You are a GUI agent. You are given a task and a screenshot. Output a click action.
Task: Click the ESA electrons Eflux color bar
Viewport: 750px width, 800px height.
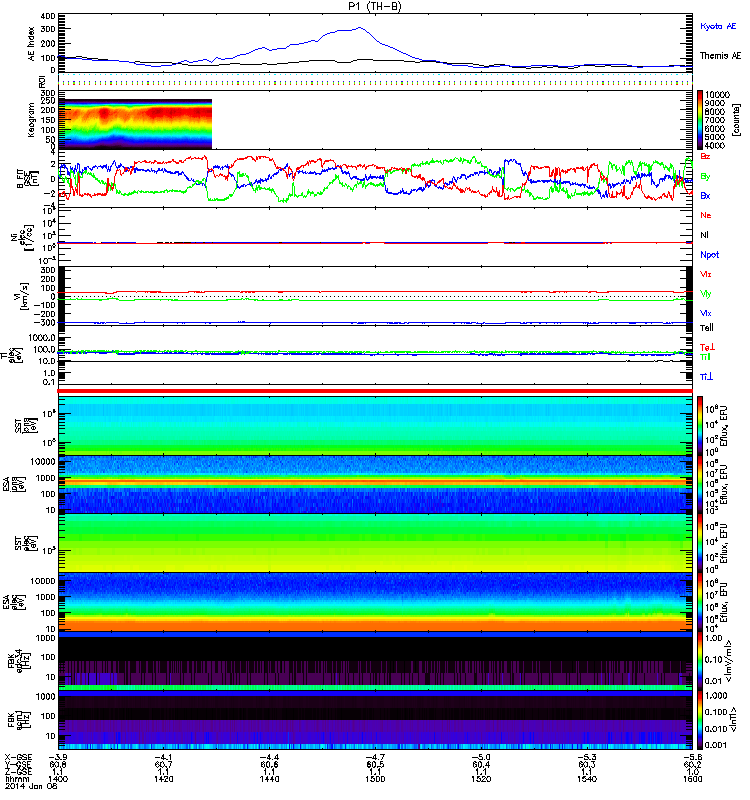(x=700, y=602)
